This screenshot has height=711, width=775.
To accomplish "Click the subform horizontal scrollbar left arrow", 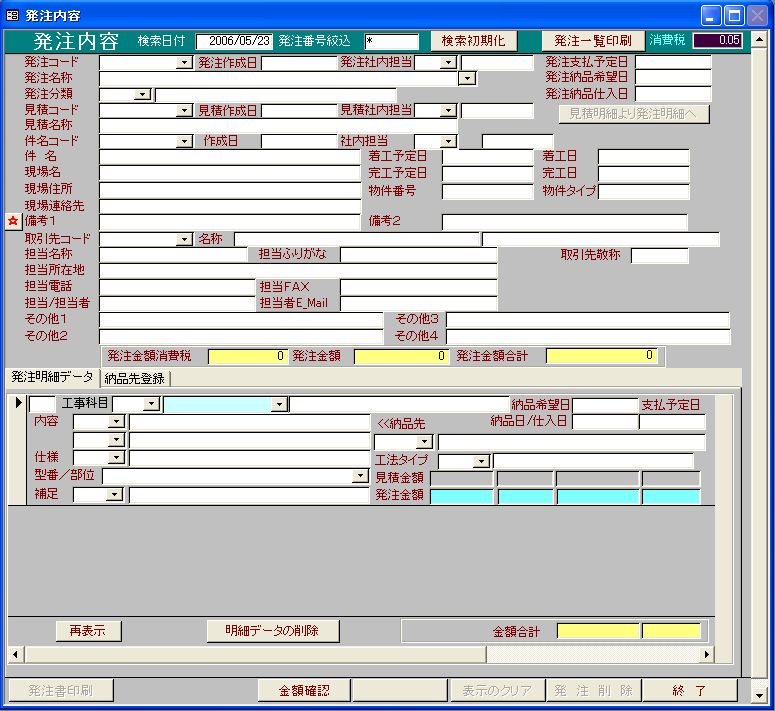I will coord(15,655).
